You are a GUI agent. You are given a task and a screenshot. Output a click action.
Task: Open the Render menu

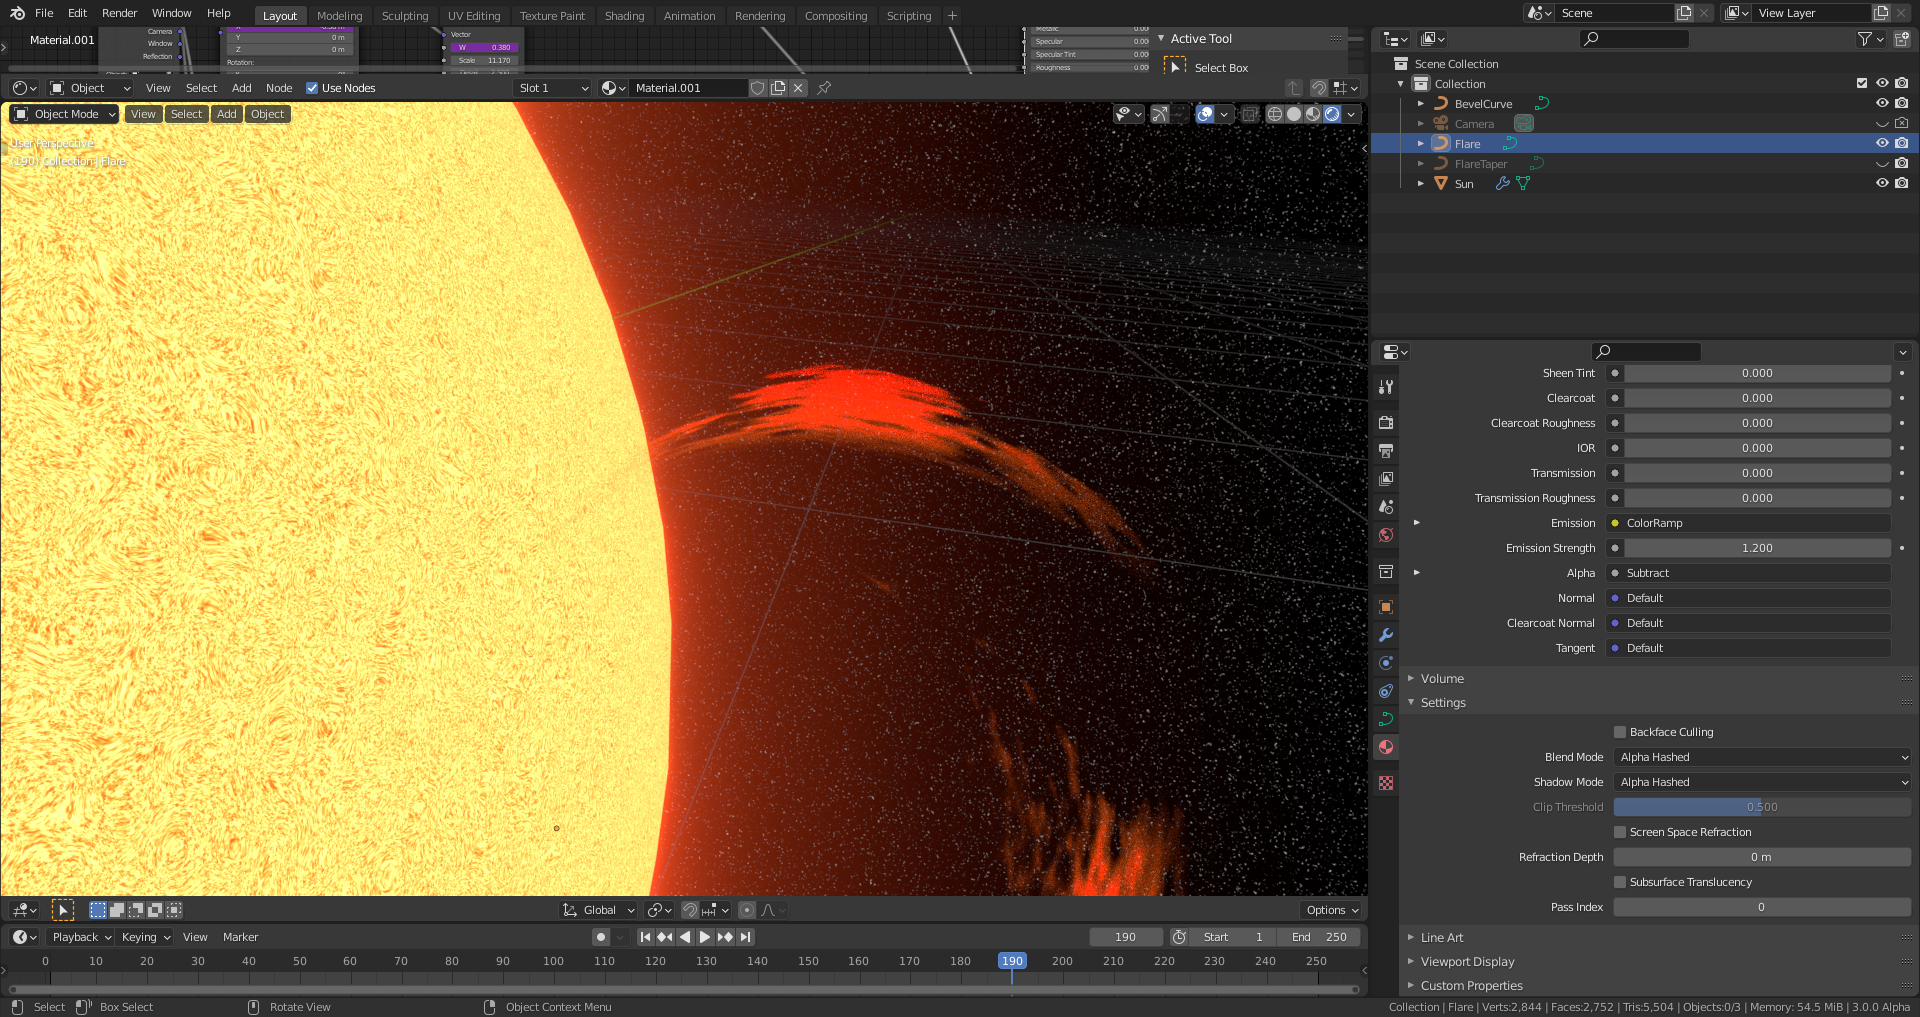pos(119,13)
